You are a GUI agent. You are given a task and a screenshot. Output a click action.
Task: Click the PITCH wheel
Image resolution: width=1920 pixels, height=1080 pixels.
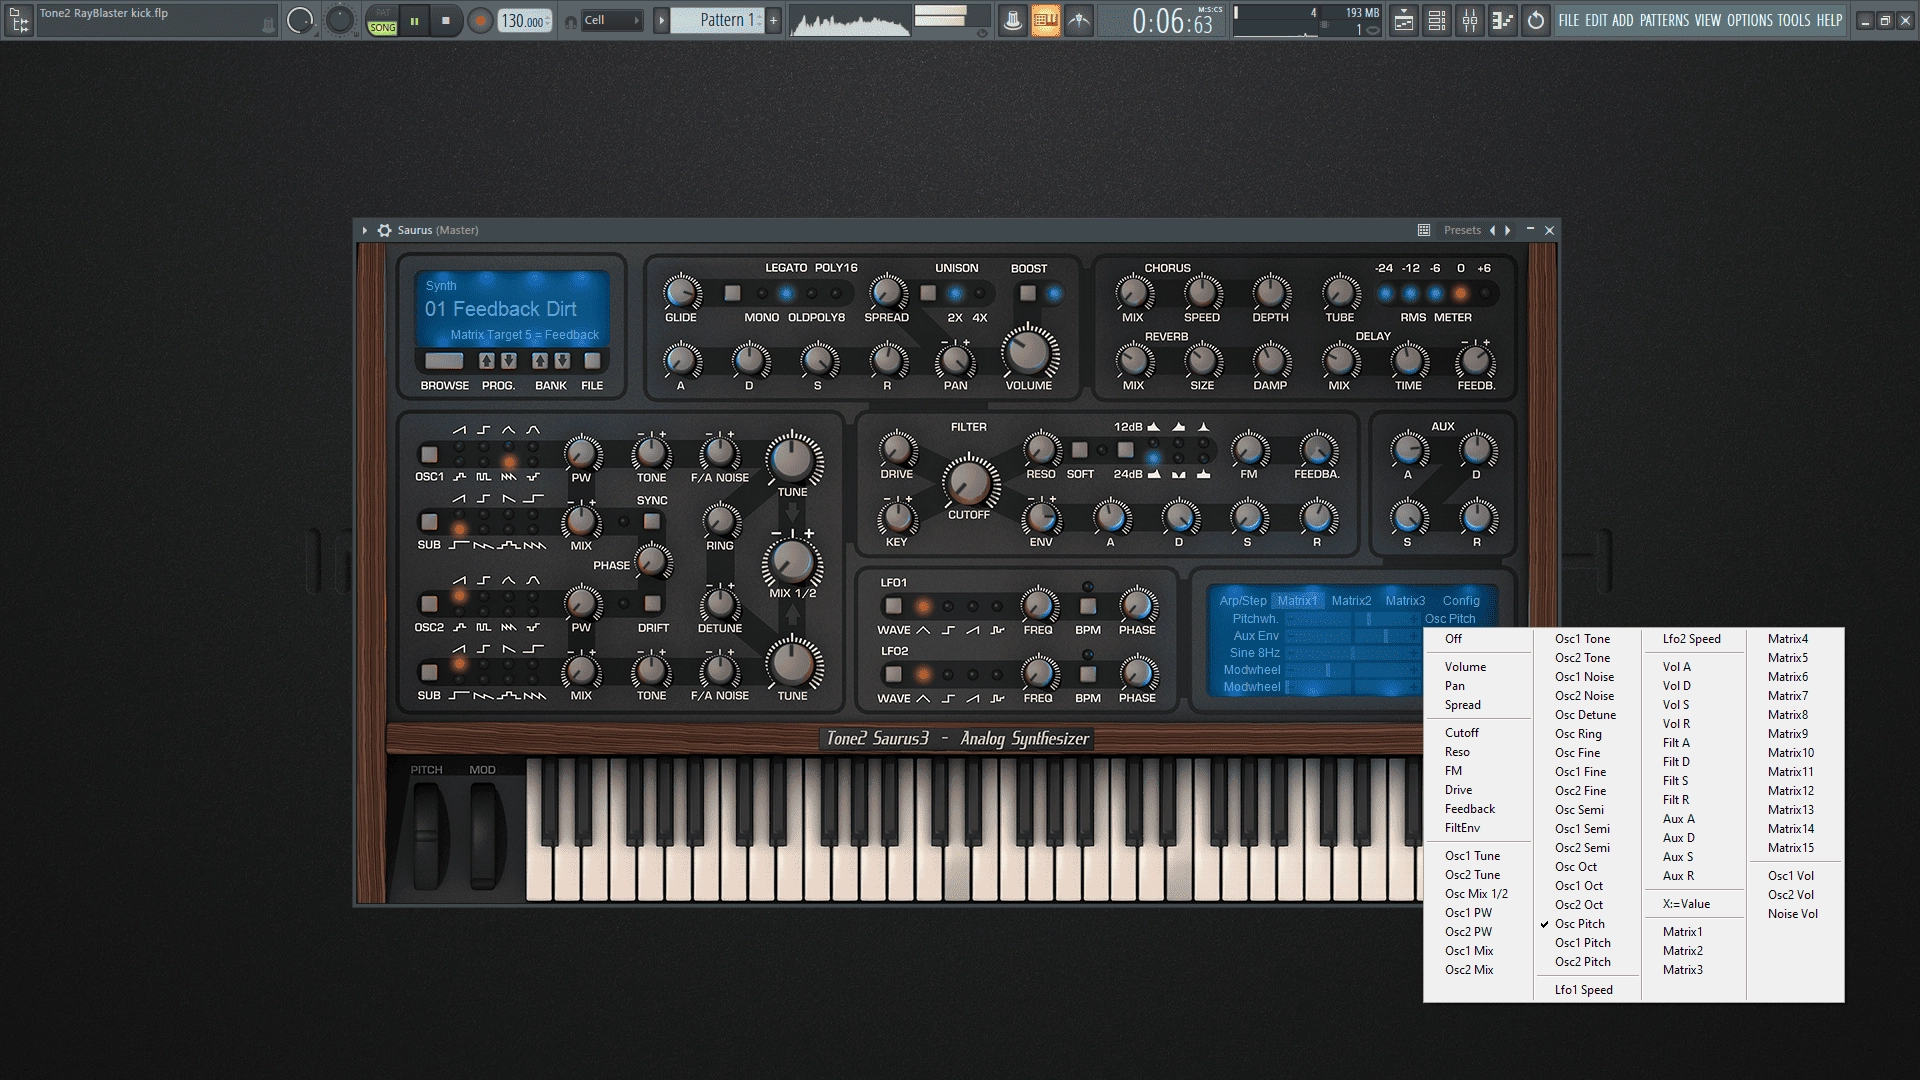pos(427,835)
